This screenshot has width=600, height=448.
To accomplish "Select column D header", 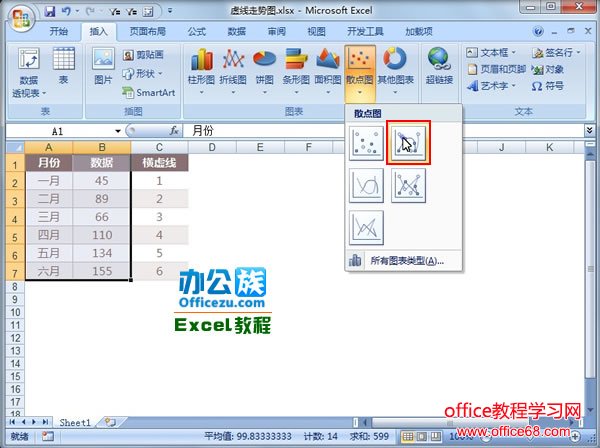I will 212,147.
